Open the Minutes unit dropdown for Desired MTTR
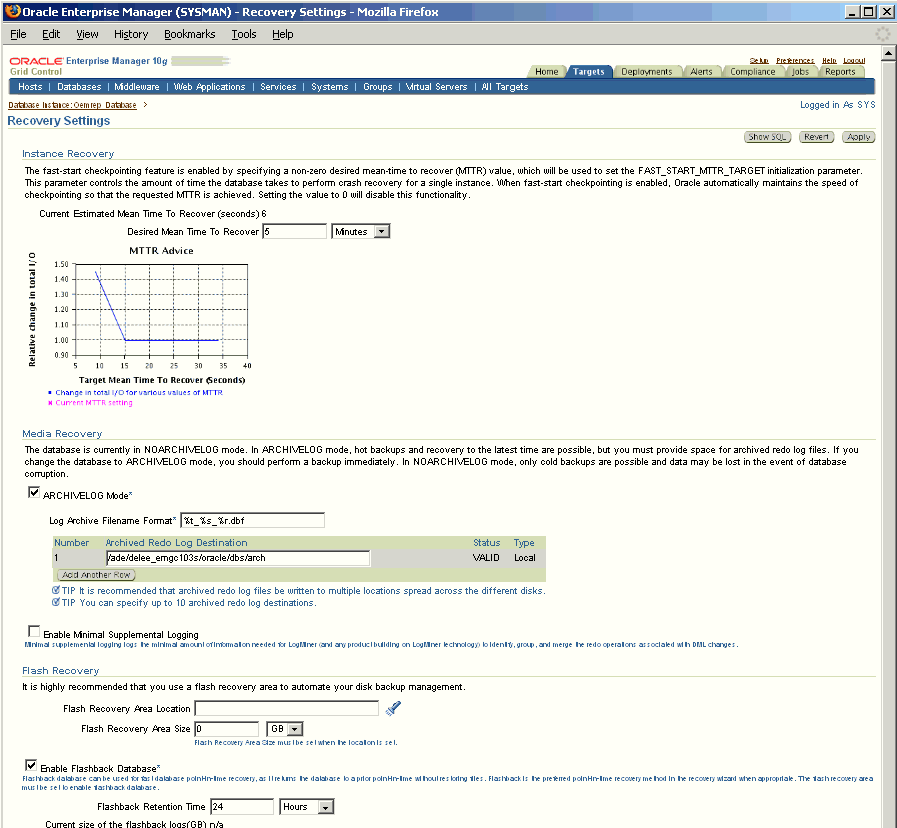 point(360,231)
